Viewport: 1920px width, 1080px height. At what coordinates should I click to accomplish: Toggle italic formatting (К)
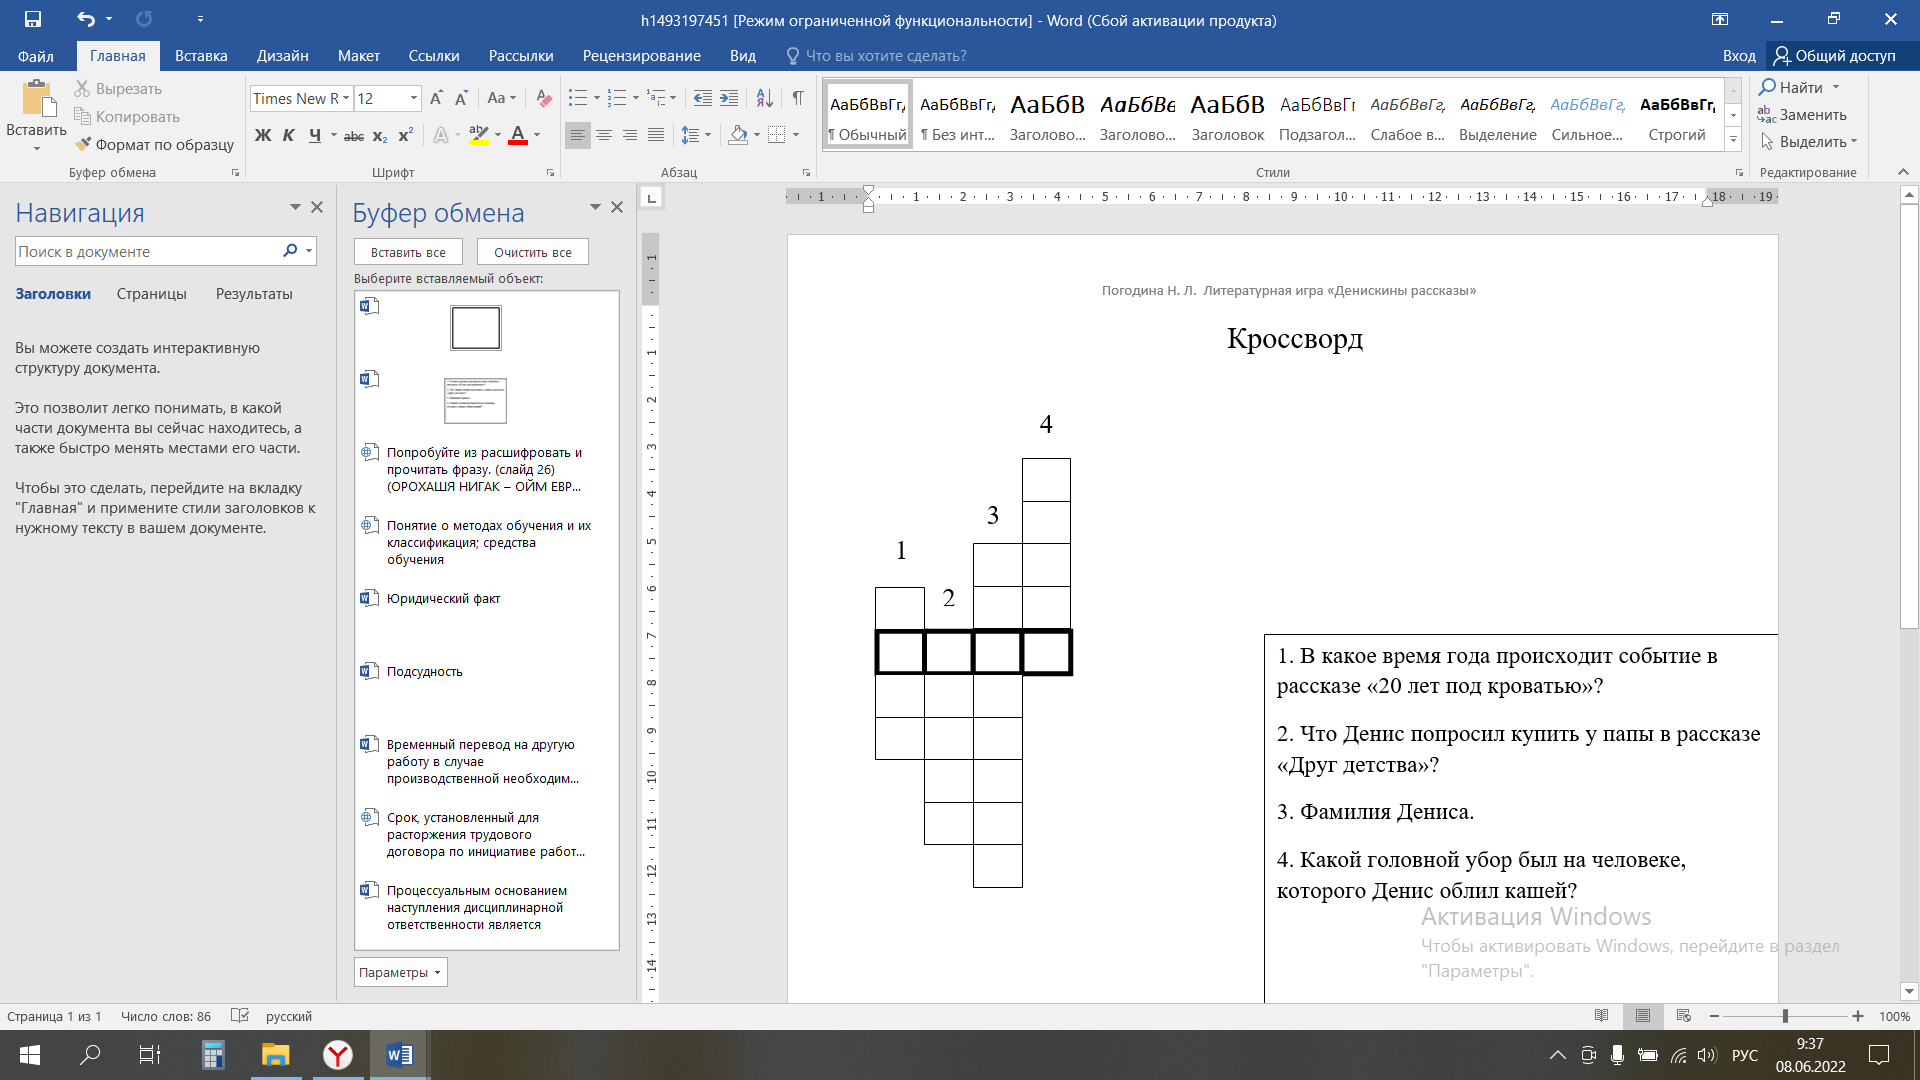click(289, 135)
